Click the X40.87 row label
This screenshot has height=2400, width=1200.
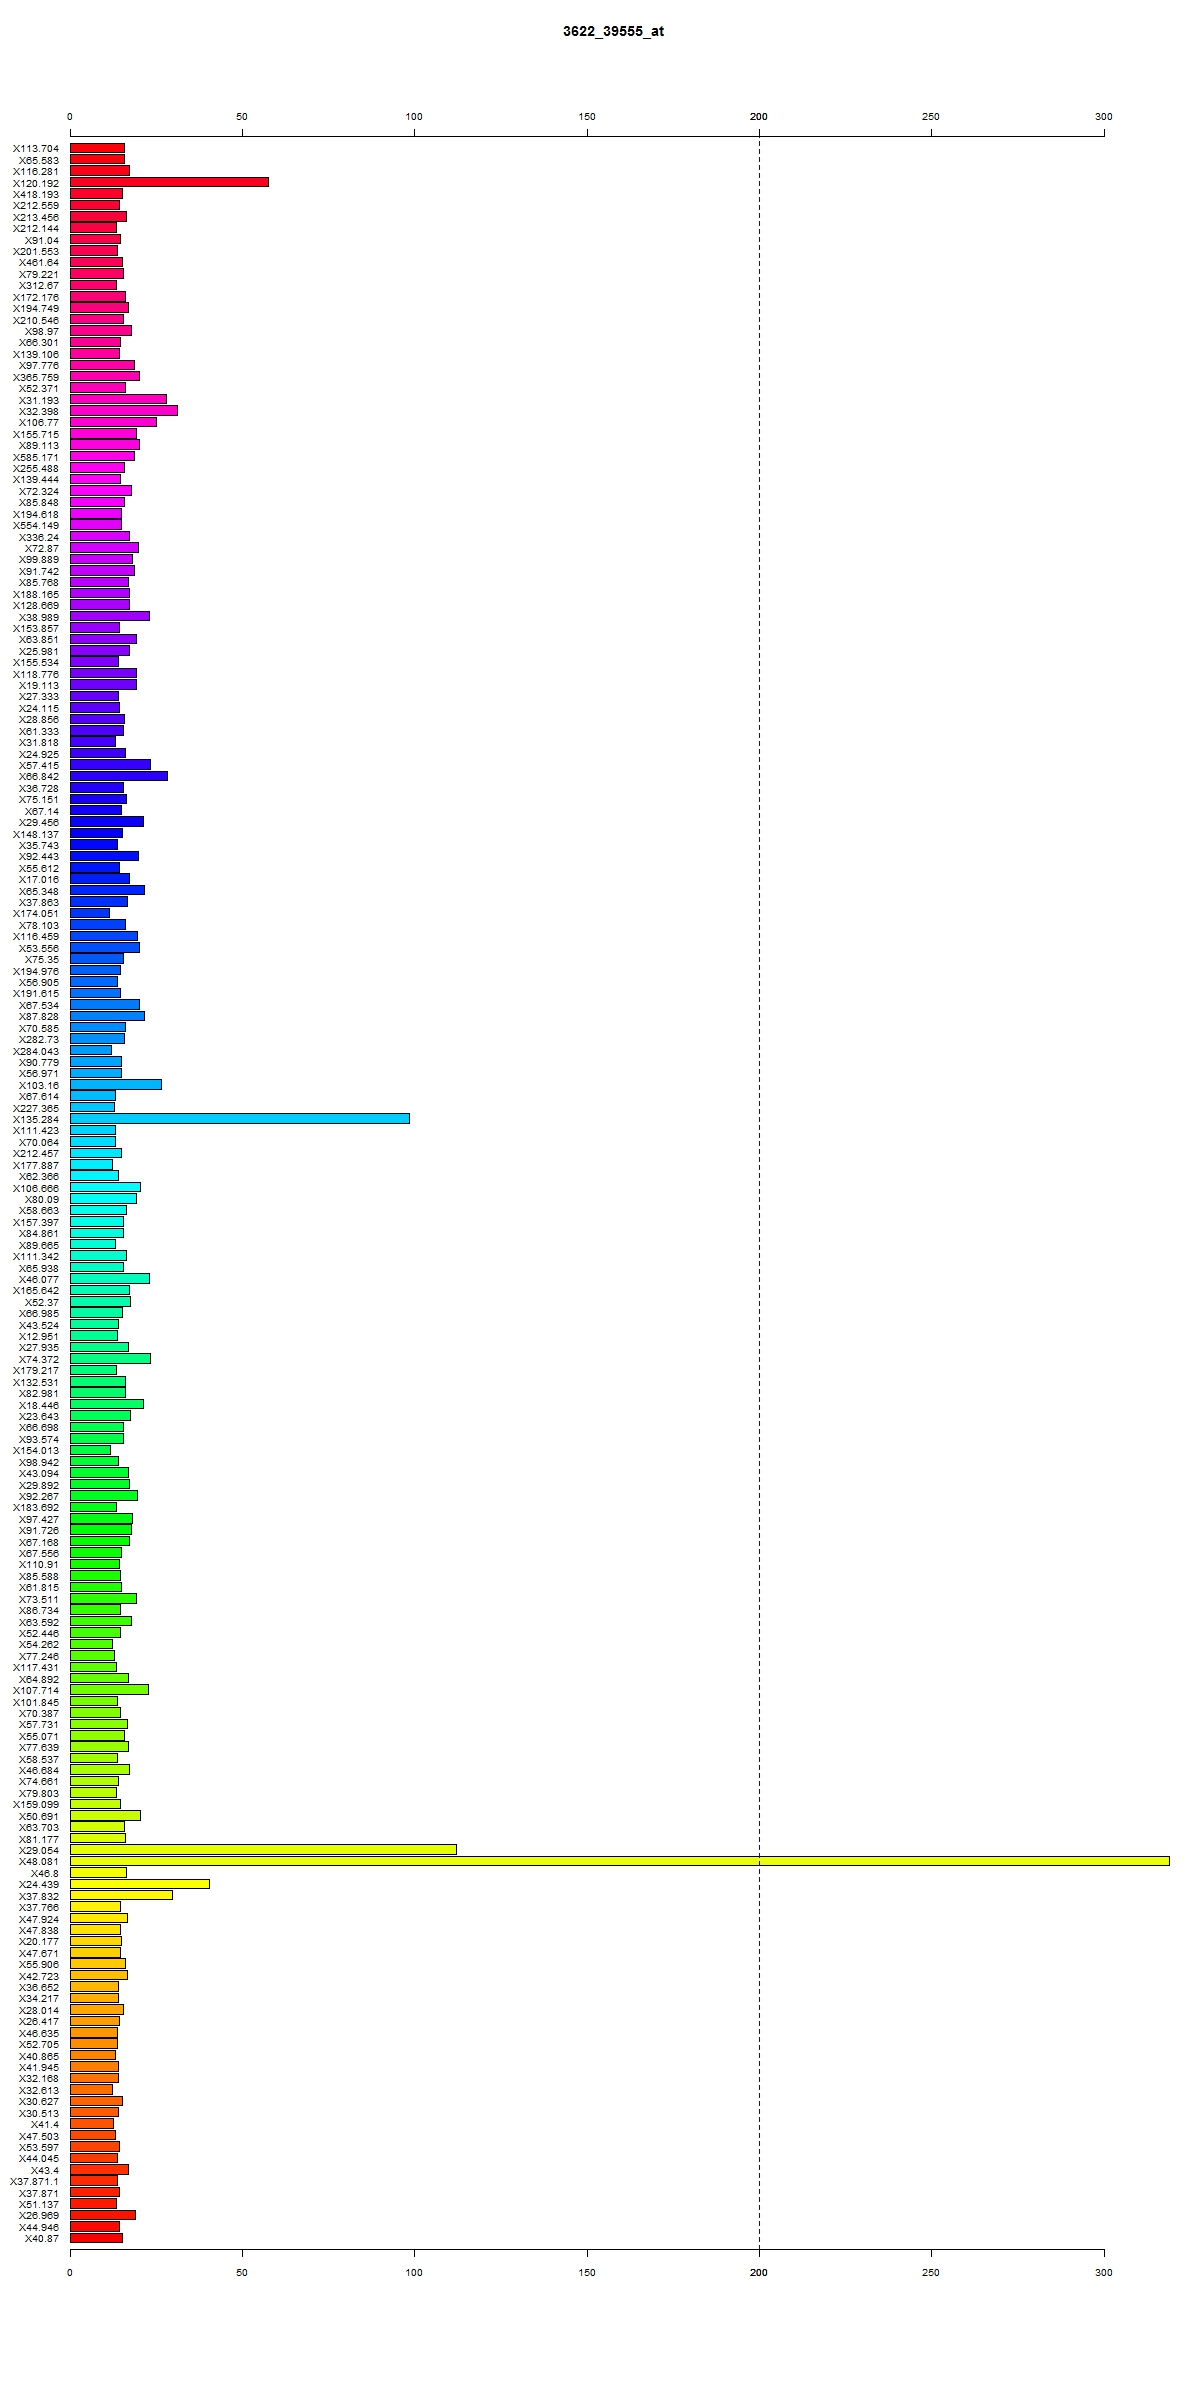(x=42, y=2238)
